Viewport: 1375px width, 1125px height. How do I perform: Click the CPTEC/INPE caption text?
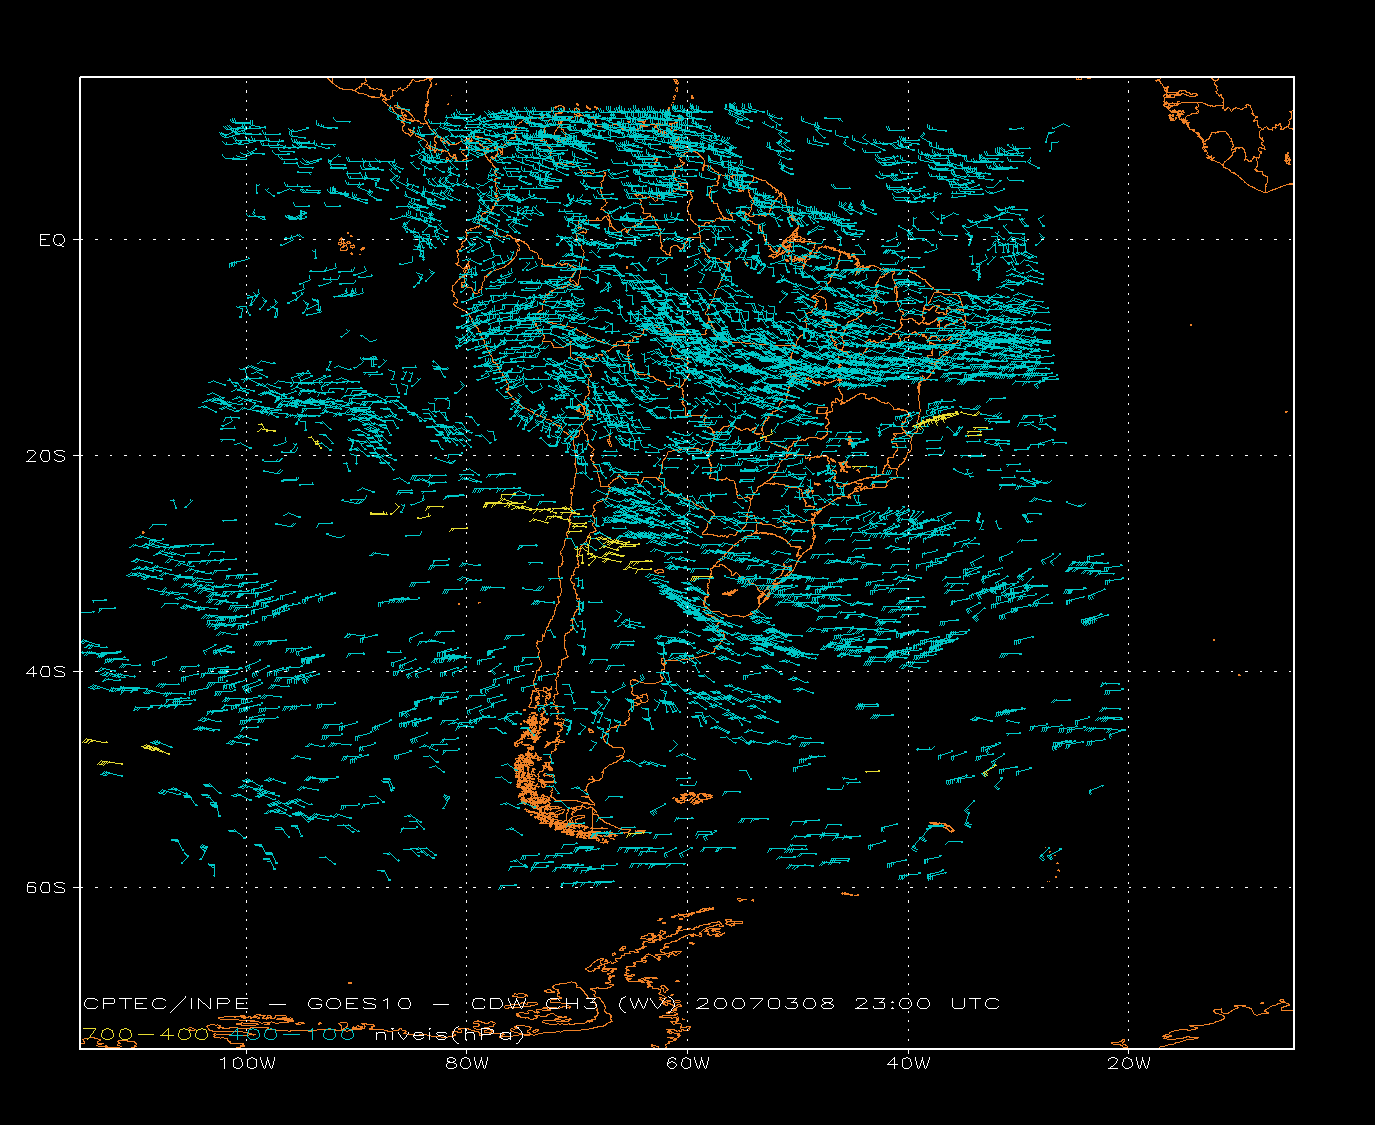tap(166, 1004)
